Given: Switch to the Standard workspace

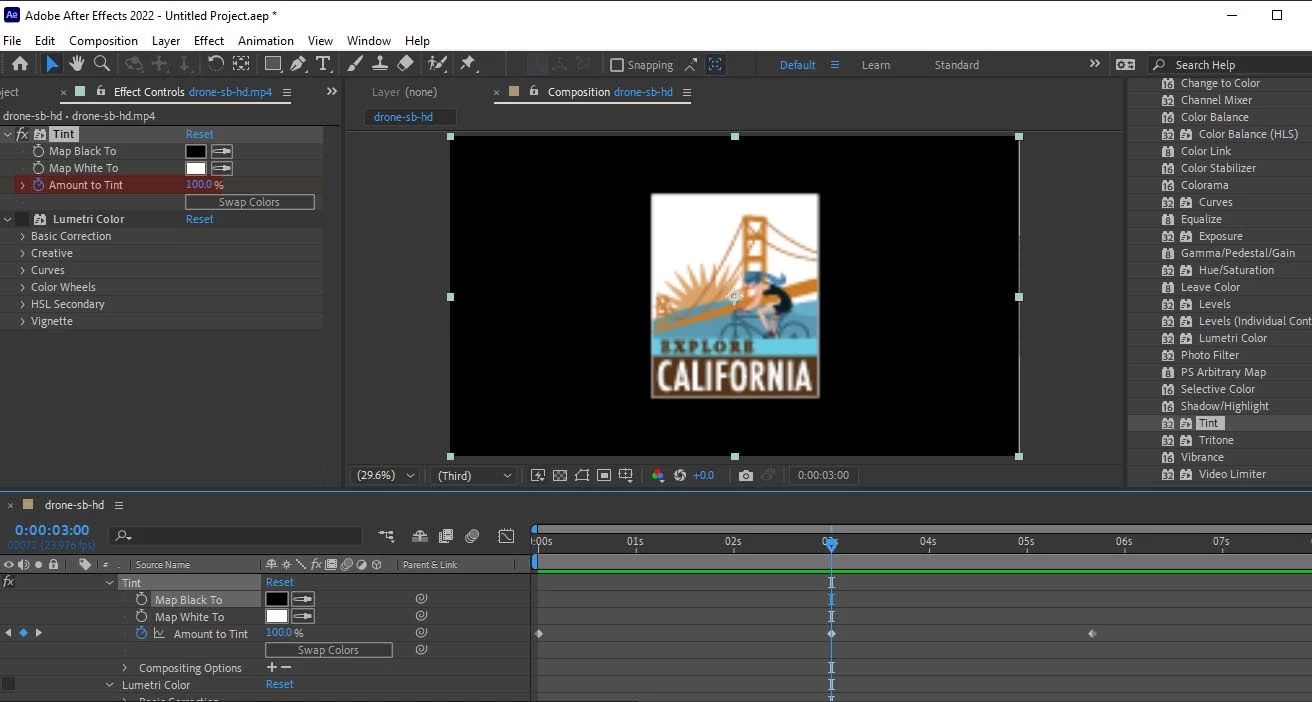Looking at the screenshot, I should tap(957, 65).
